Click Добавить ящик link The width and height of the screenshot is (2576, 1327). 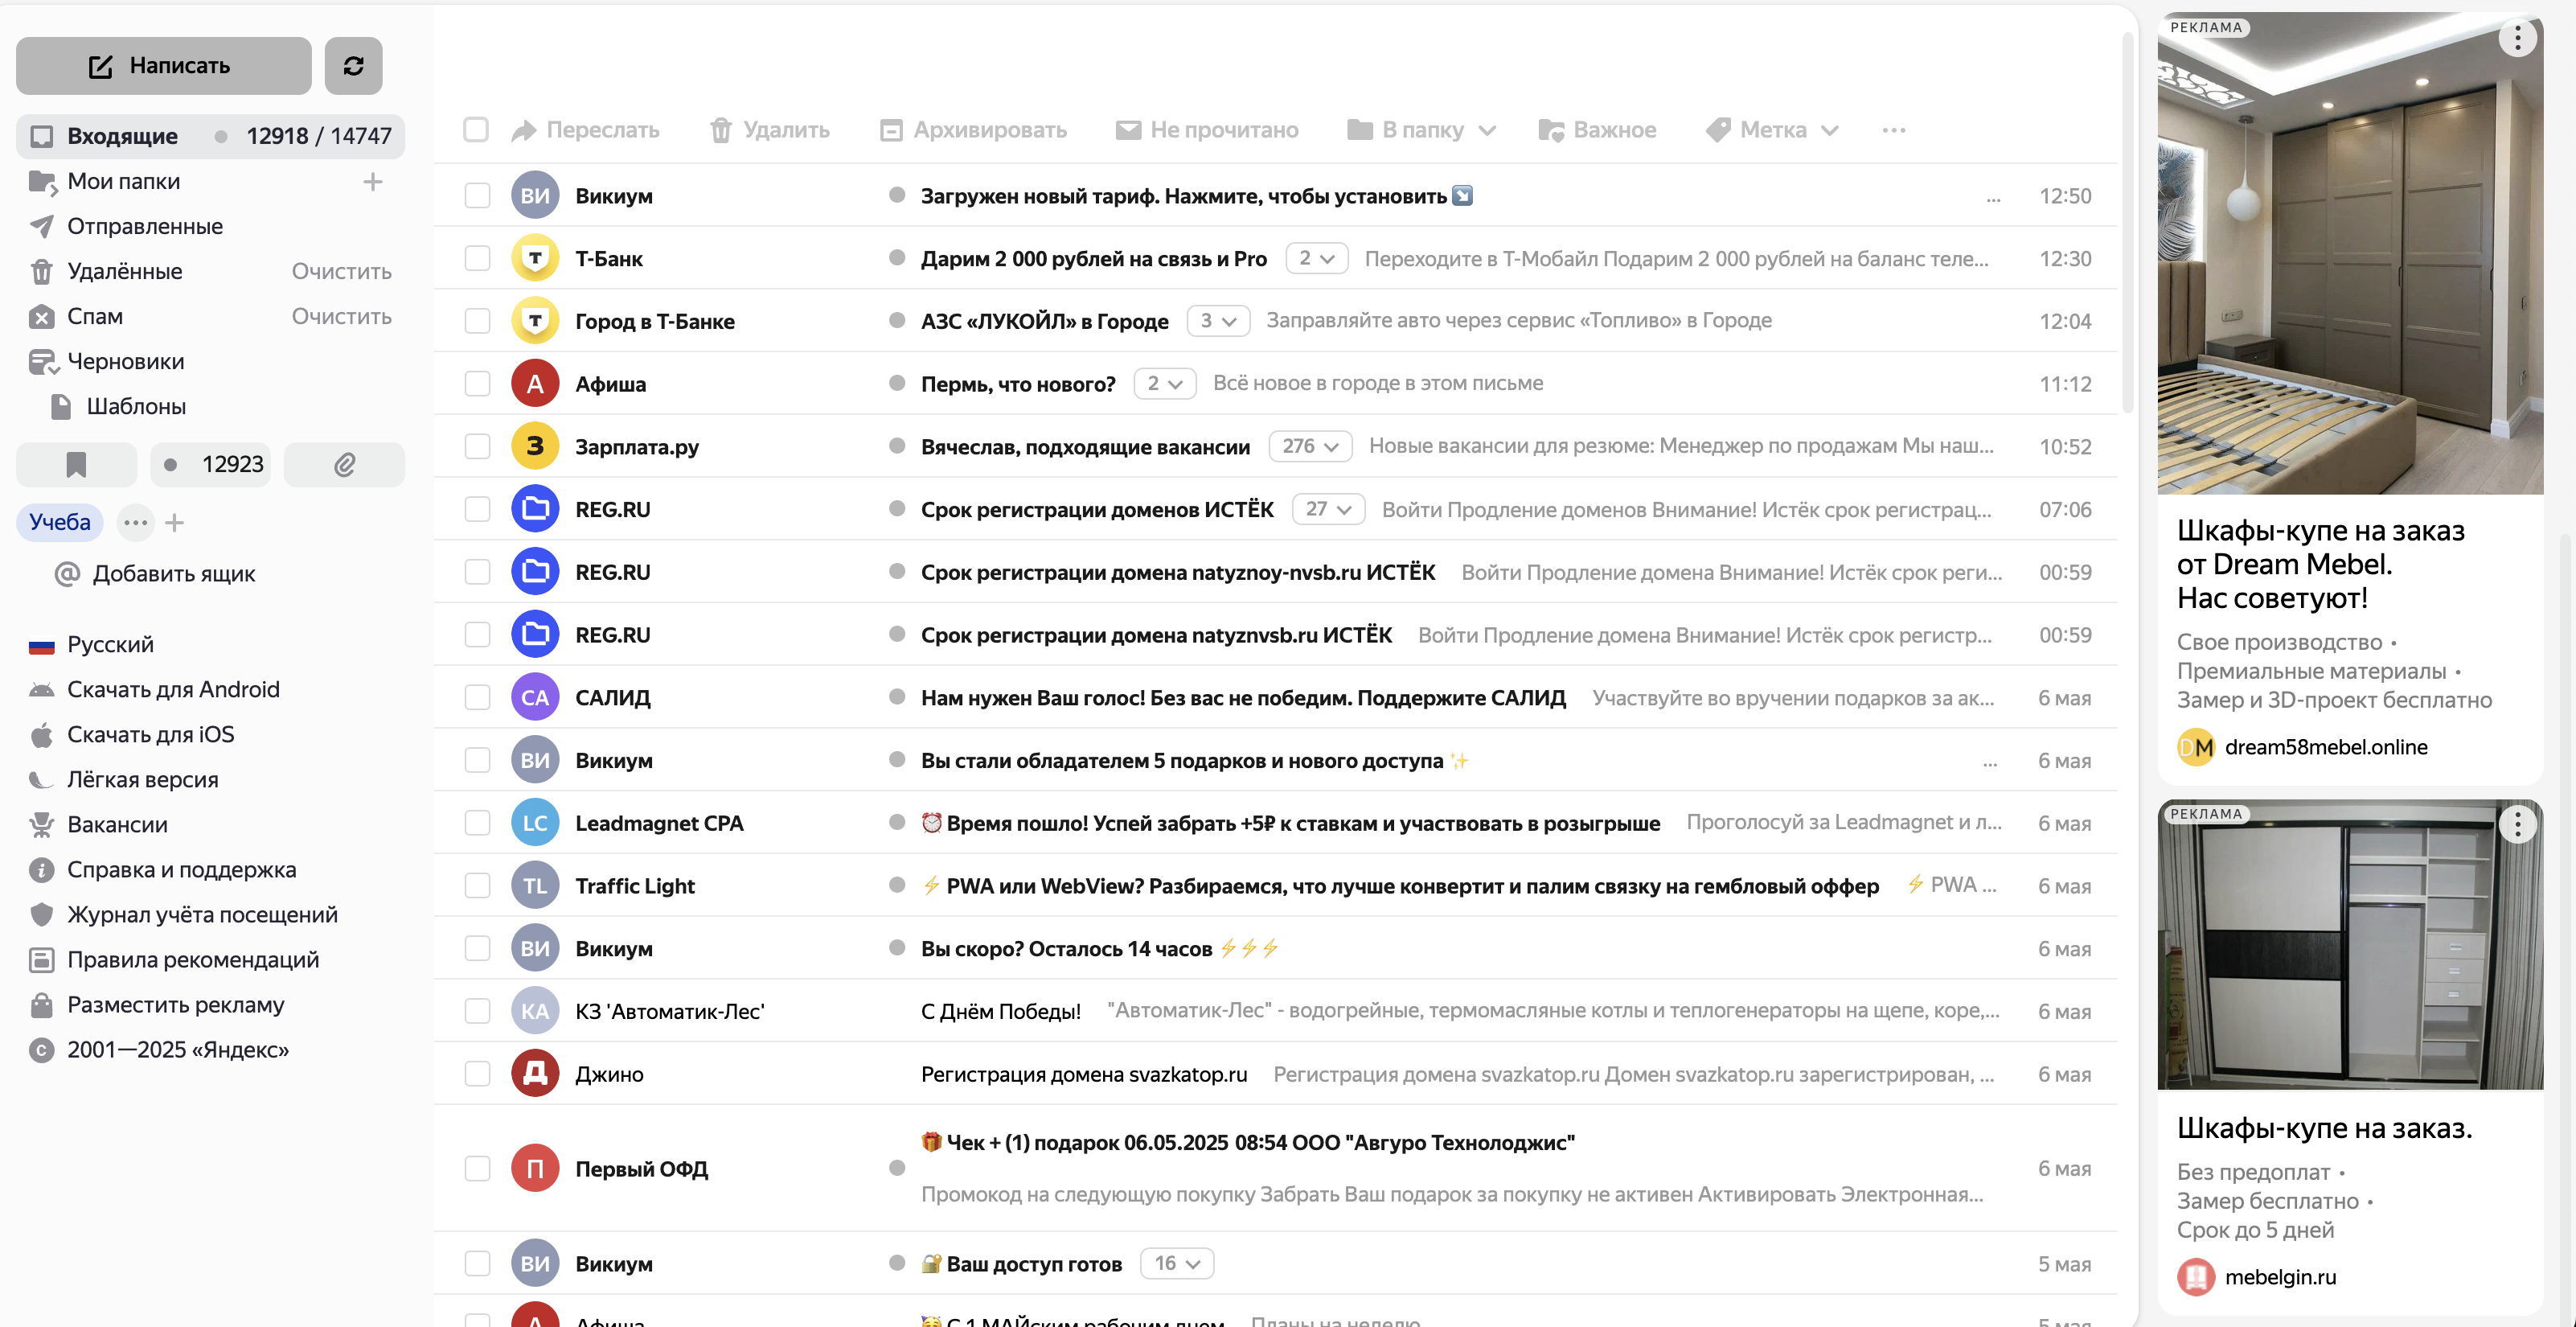coord(156,574)
